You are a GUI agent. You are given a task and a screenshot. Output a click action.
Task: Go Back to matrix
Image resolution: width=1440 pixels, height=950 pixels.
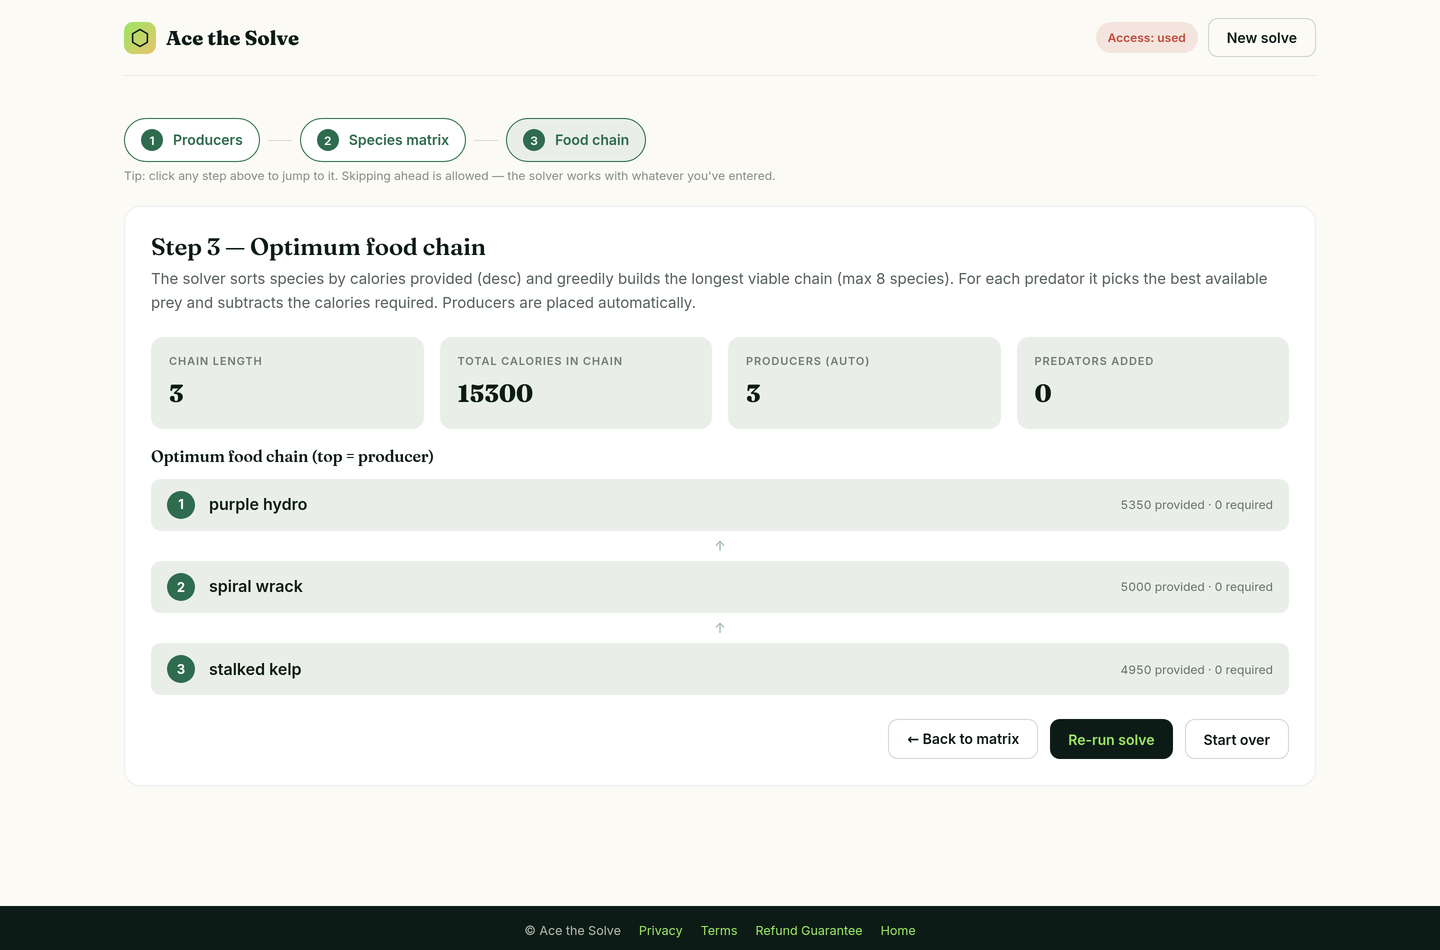pos(963,739)
